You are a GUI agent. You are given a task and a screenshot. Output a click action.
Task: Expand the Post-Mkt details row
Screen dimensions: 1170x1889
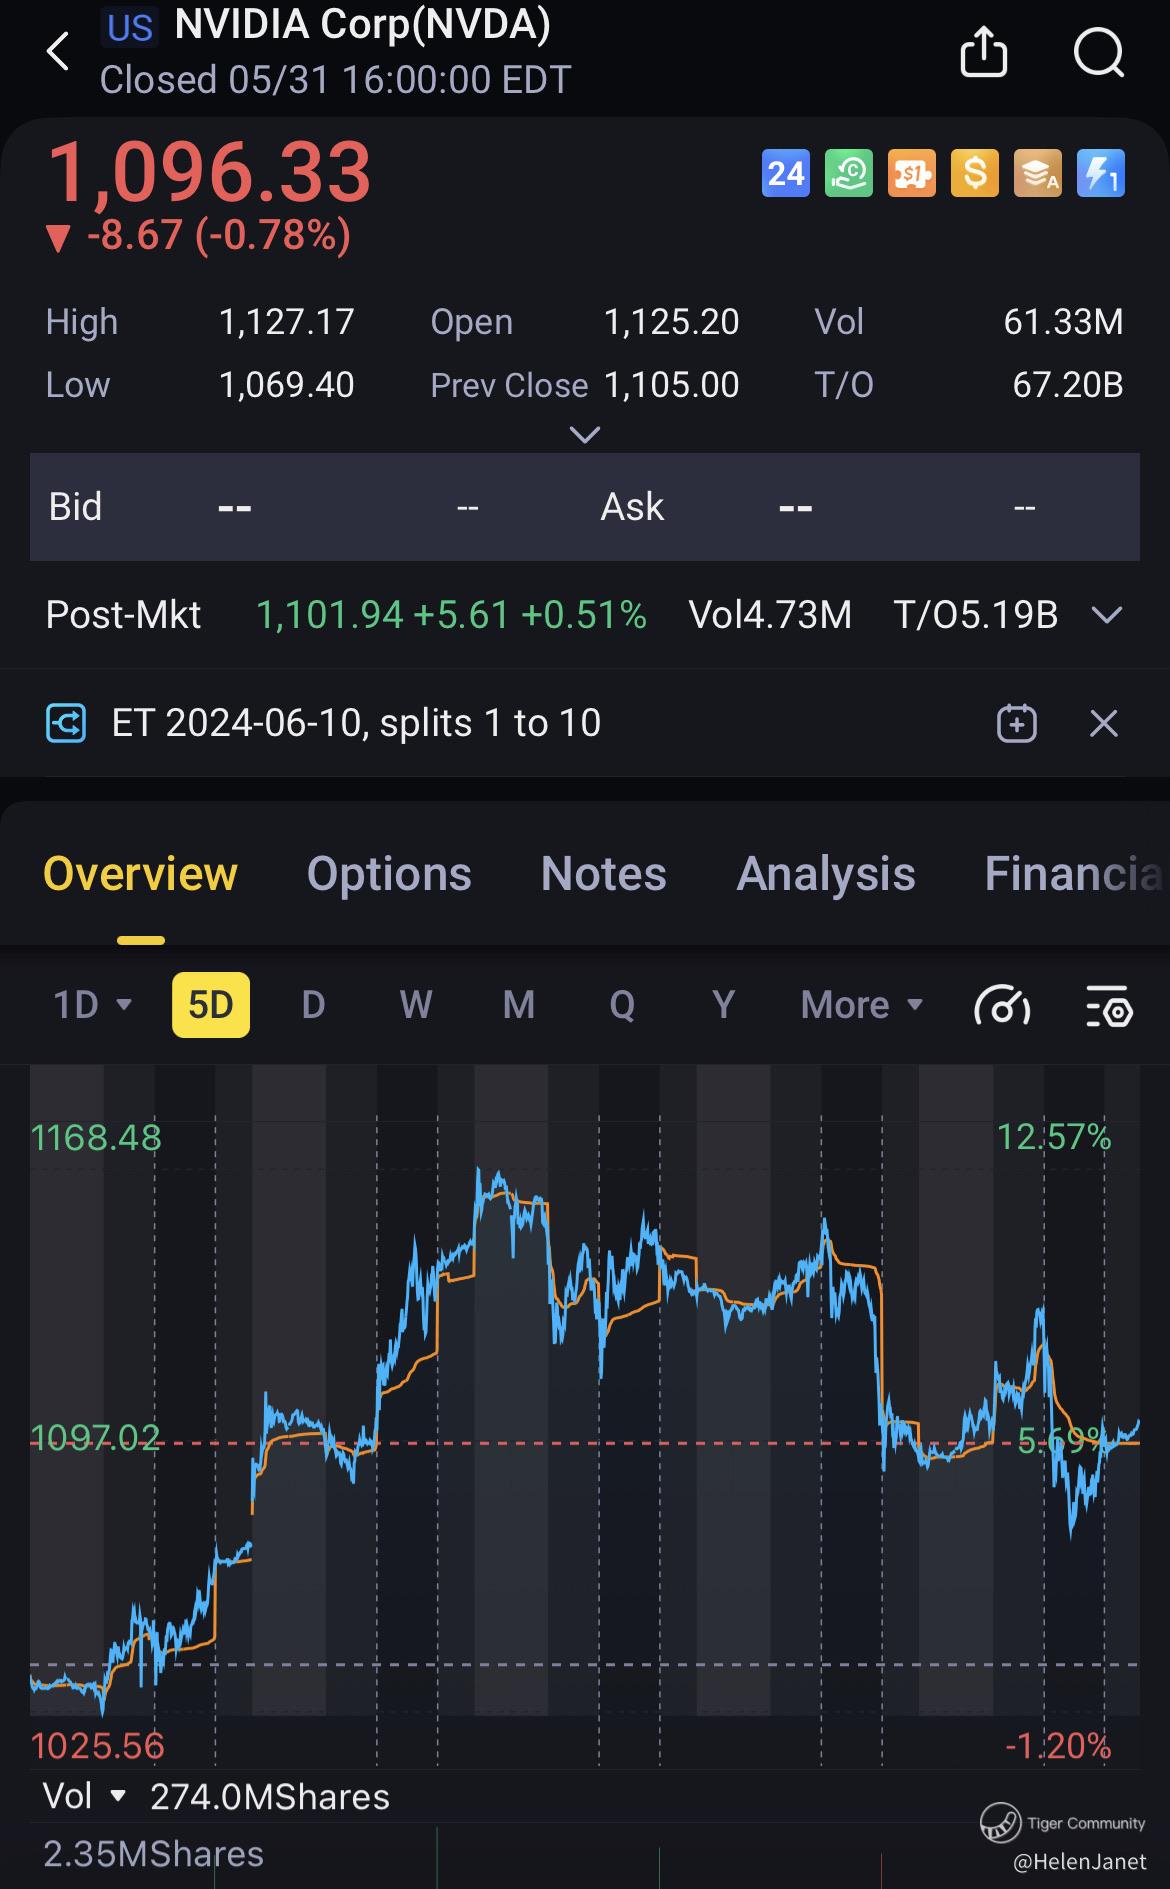(1107, 614)
